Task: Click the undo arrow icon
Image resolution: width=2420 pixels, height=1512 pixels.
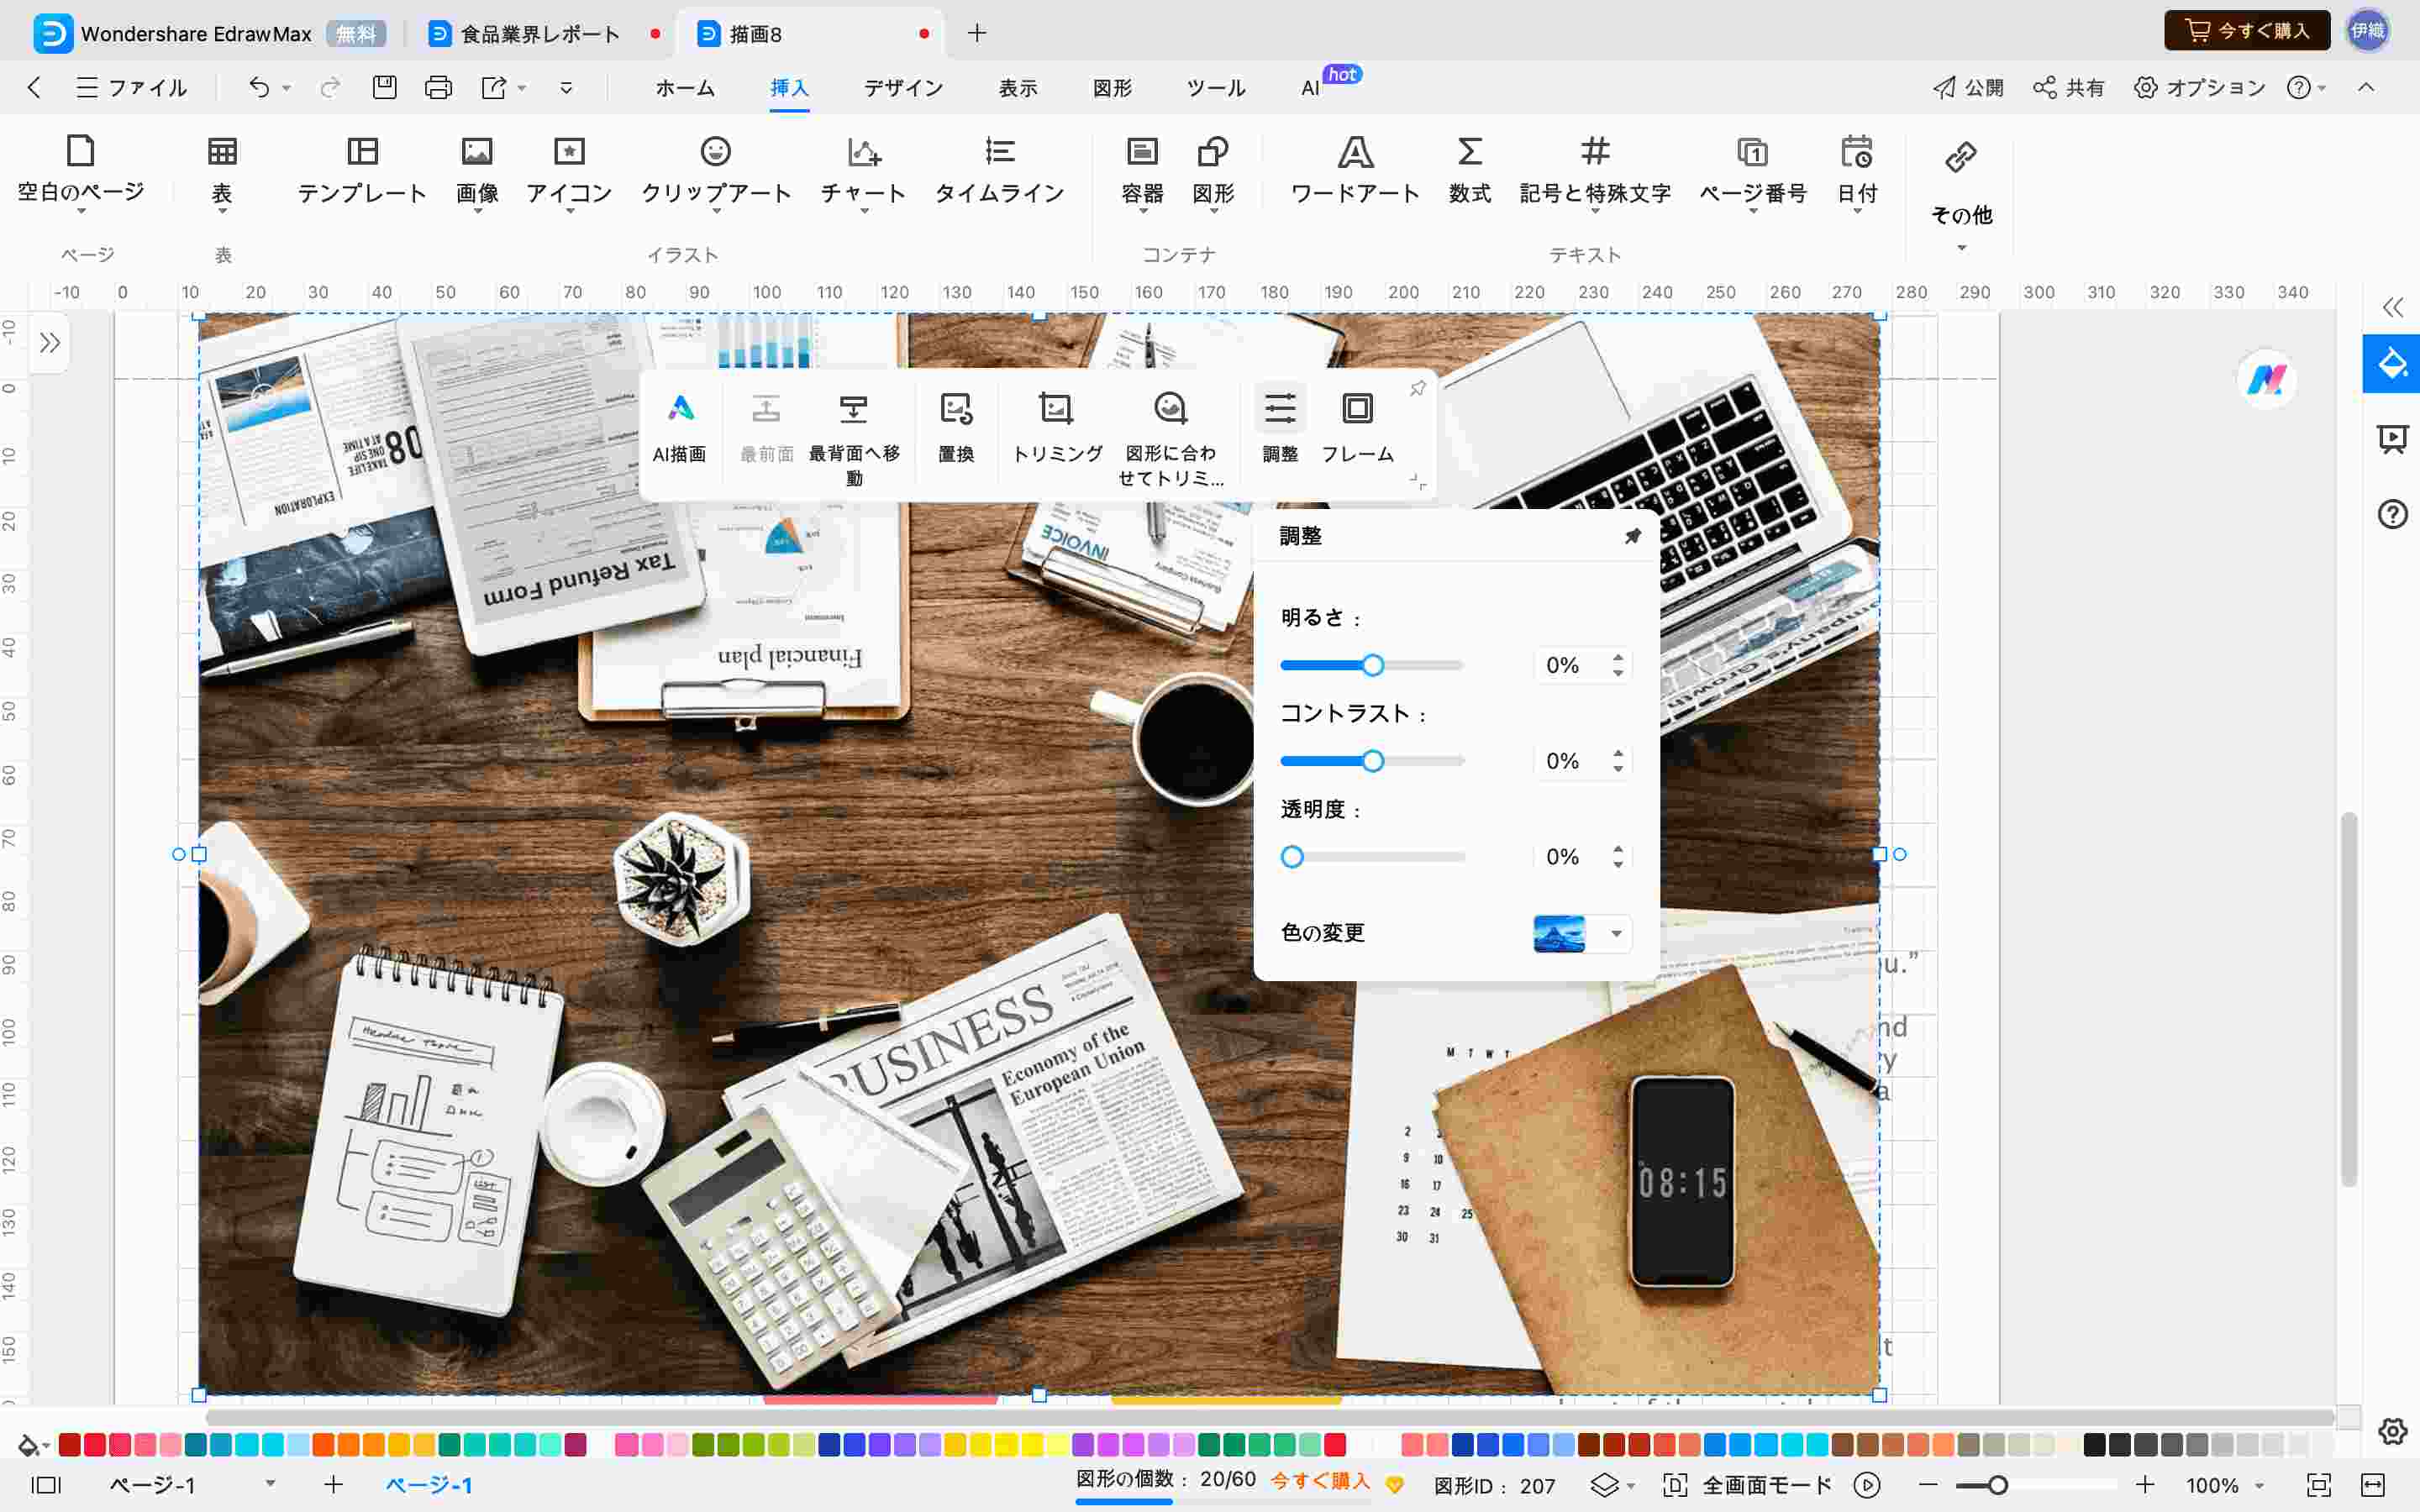Action: pyautogui.click(x=259, y=87)
